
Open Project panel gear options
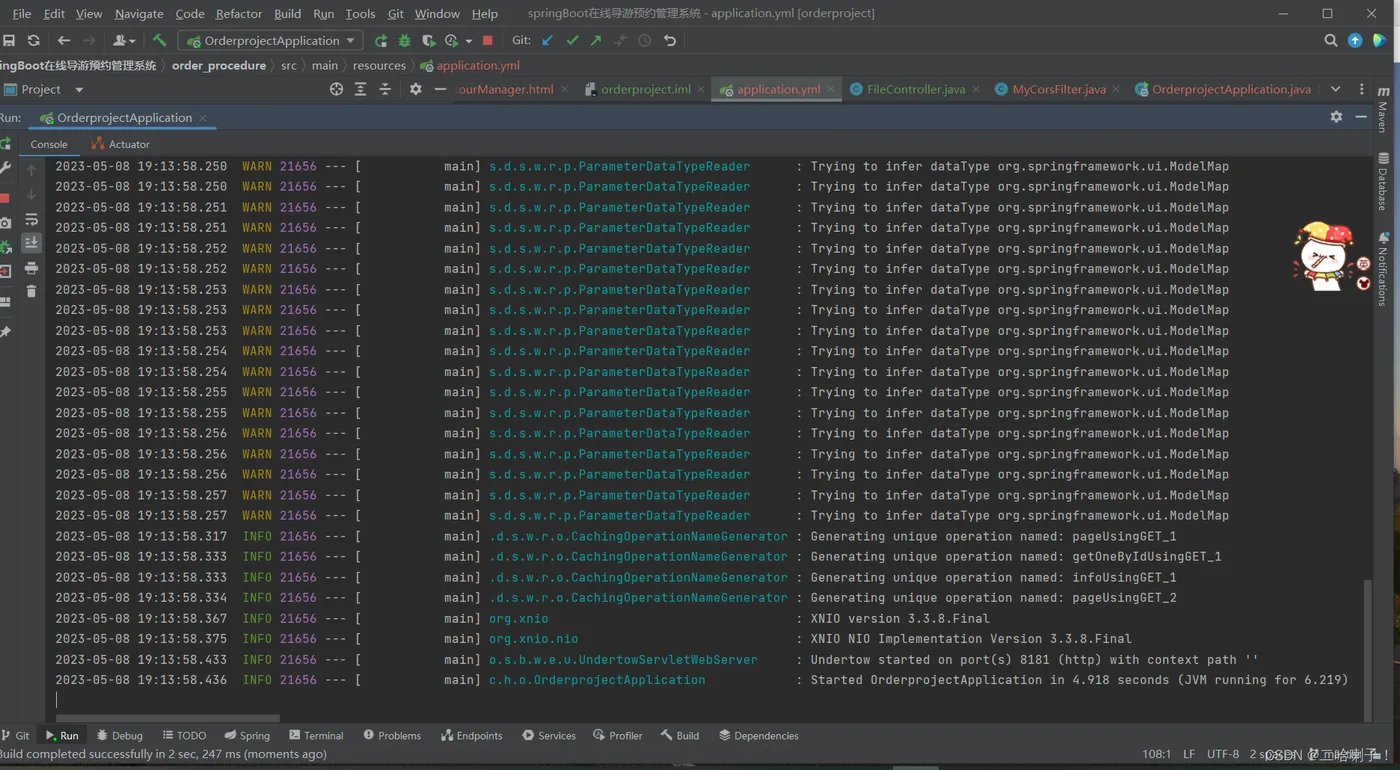click(x=416, y=89)
